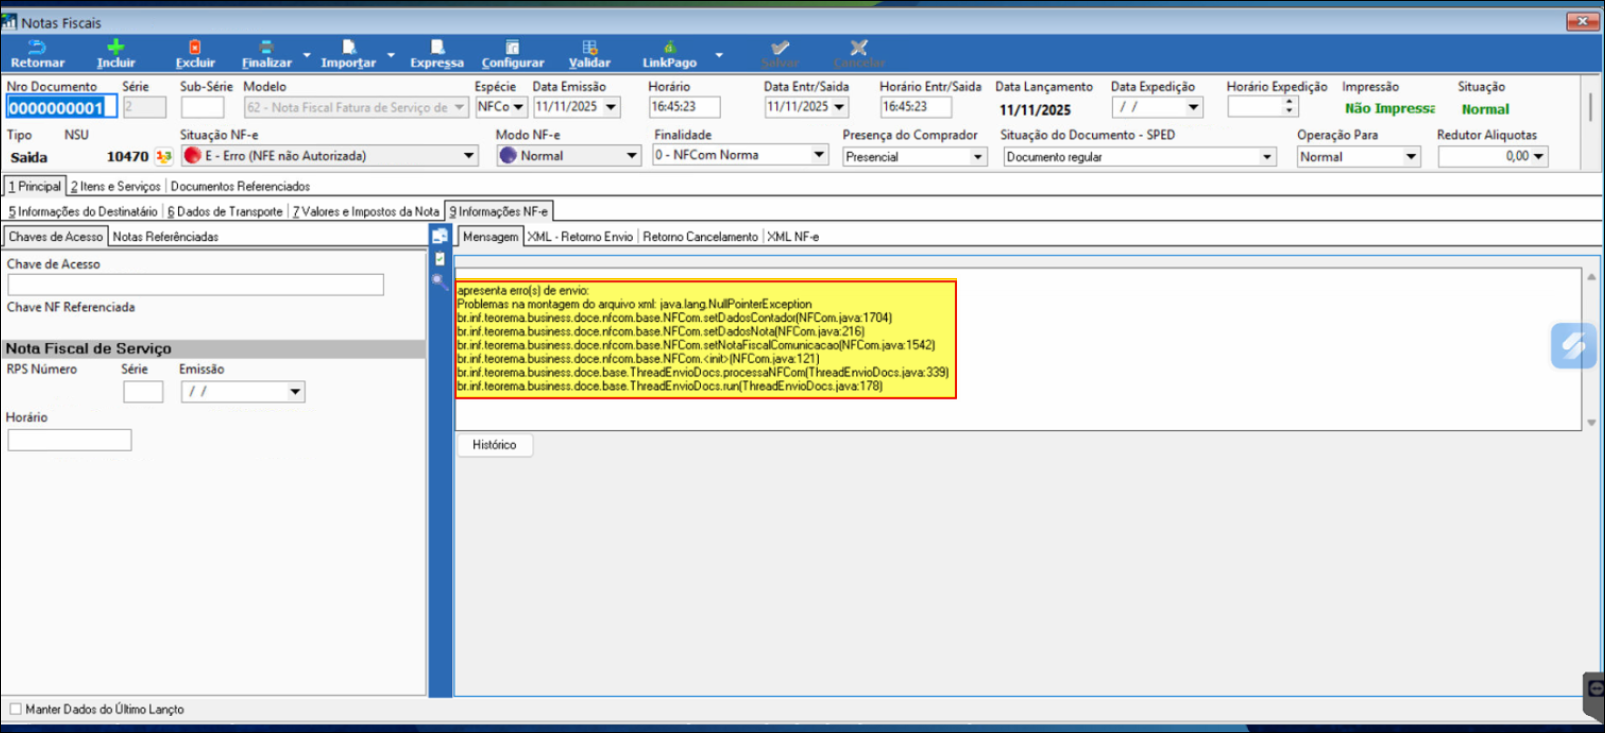Screen dimensions: 1605x733
Task: Click the Retornar toolbar icon
Action: (x=37, y=48)
